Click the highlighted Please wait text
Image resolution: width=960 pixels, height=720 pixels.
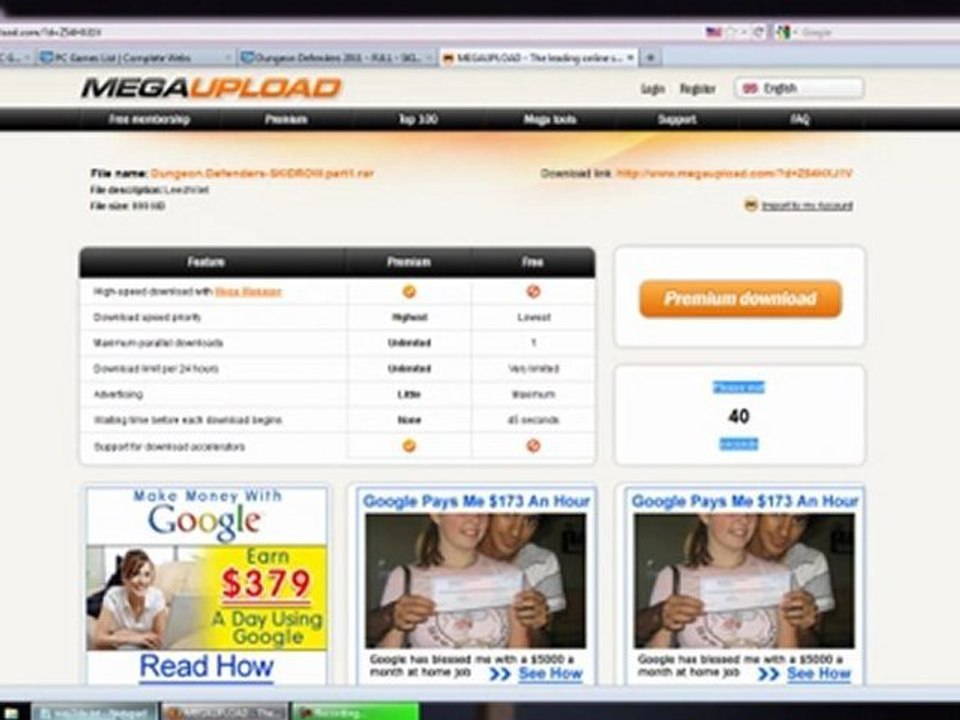click(739, 388)
